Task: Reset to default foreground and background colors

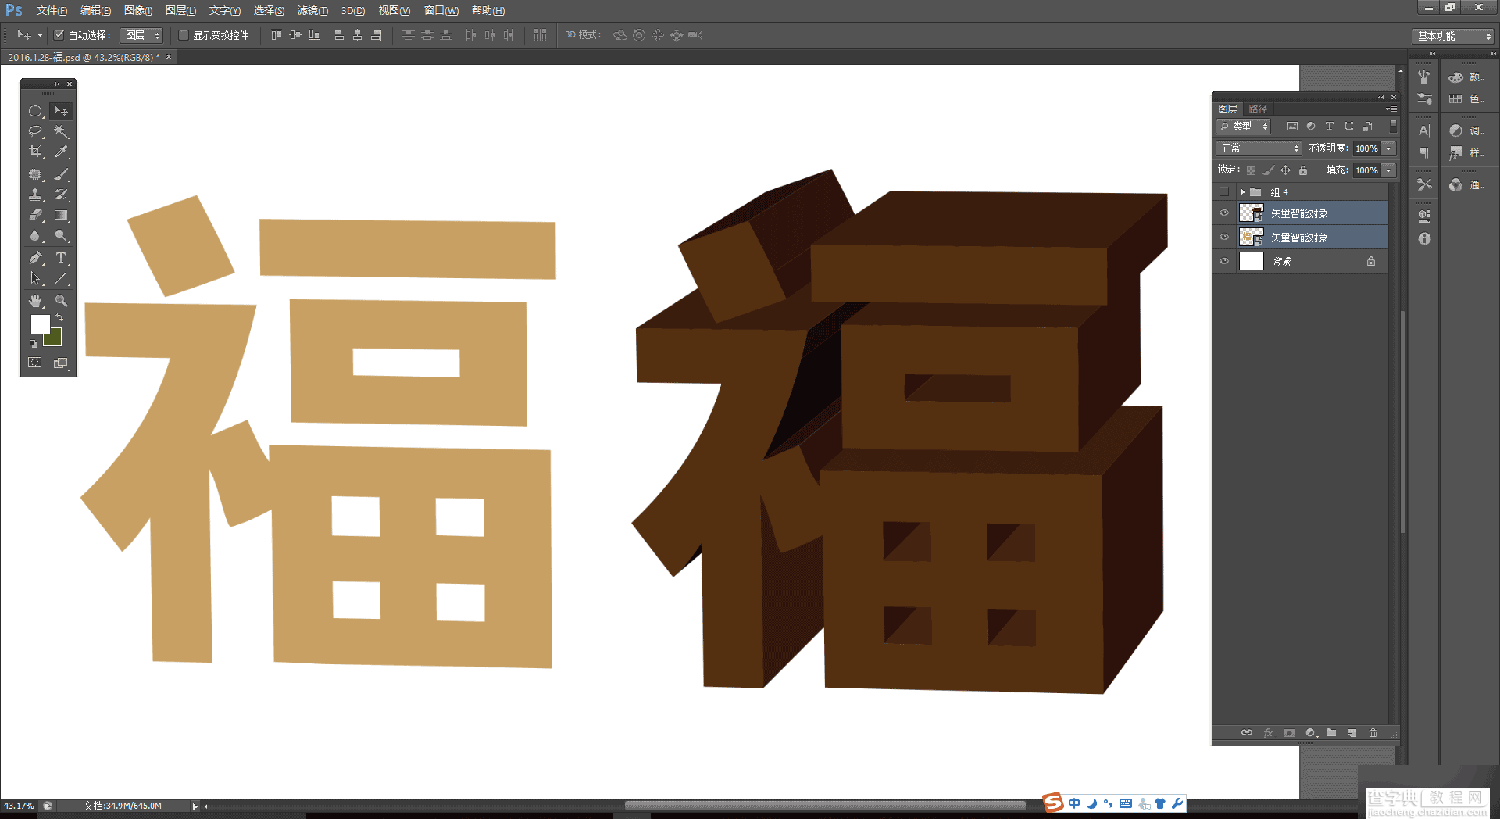Action: [33, 344]
